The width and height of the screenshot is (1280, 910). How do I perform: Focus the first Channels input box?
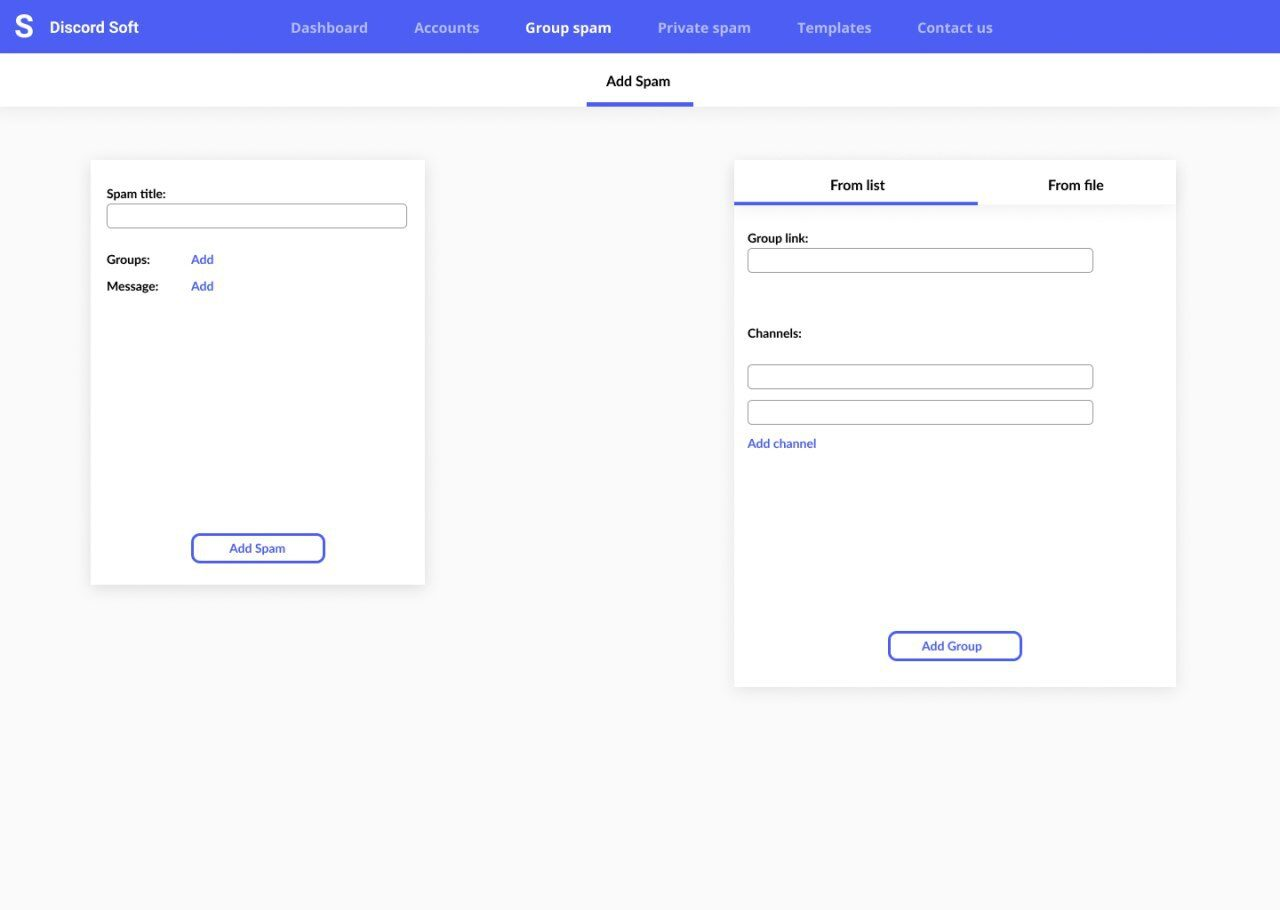click(920, 377)
